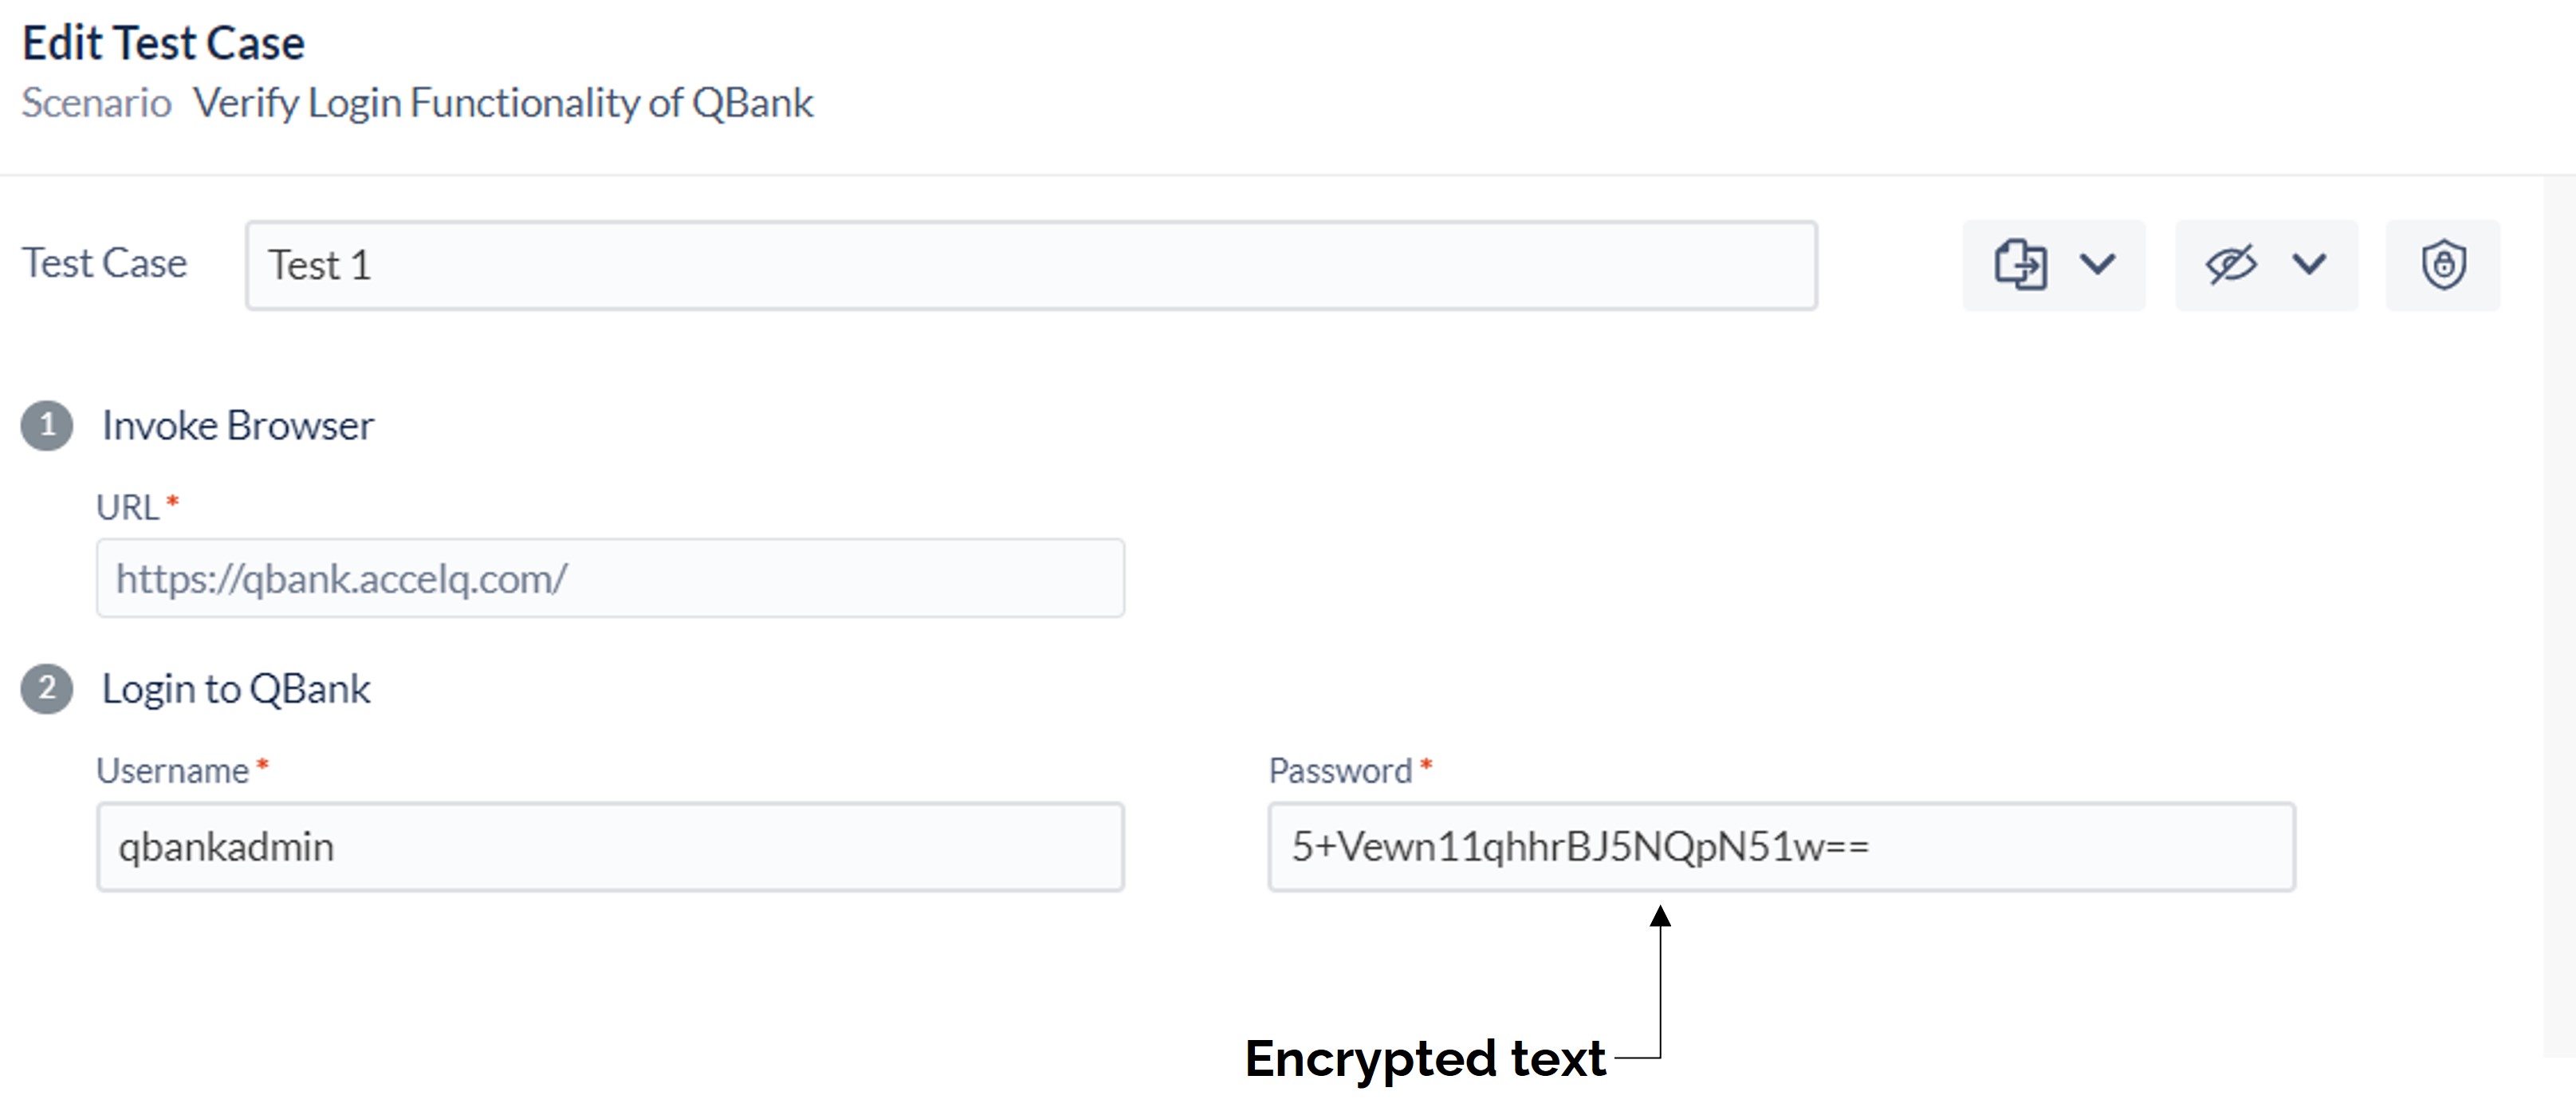
Task: Click the scenario name Verify Login Functionality
Action: 503,103
